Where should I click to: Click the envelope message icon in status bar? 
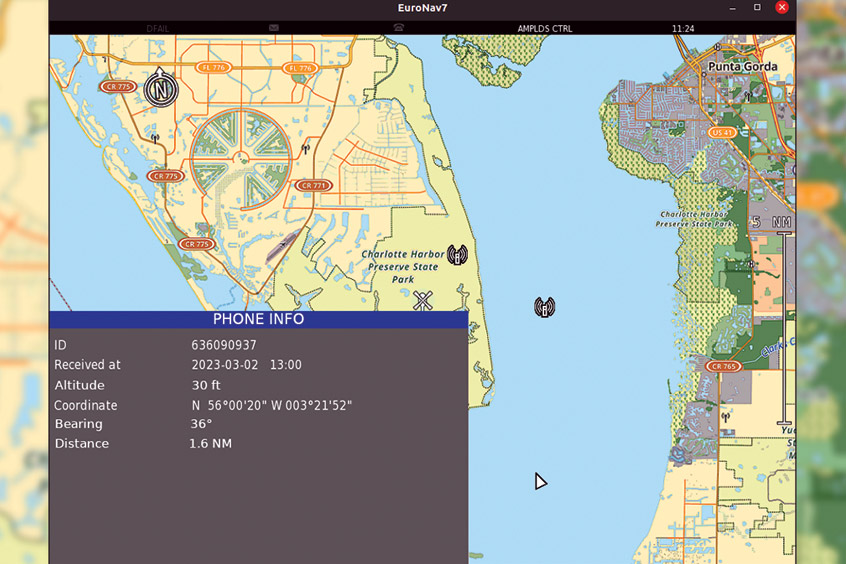point(273,29)
